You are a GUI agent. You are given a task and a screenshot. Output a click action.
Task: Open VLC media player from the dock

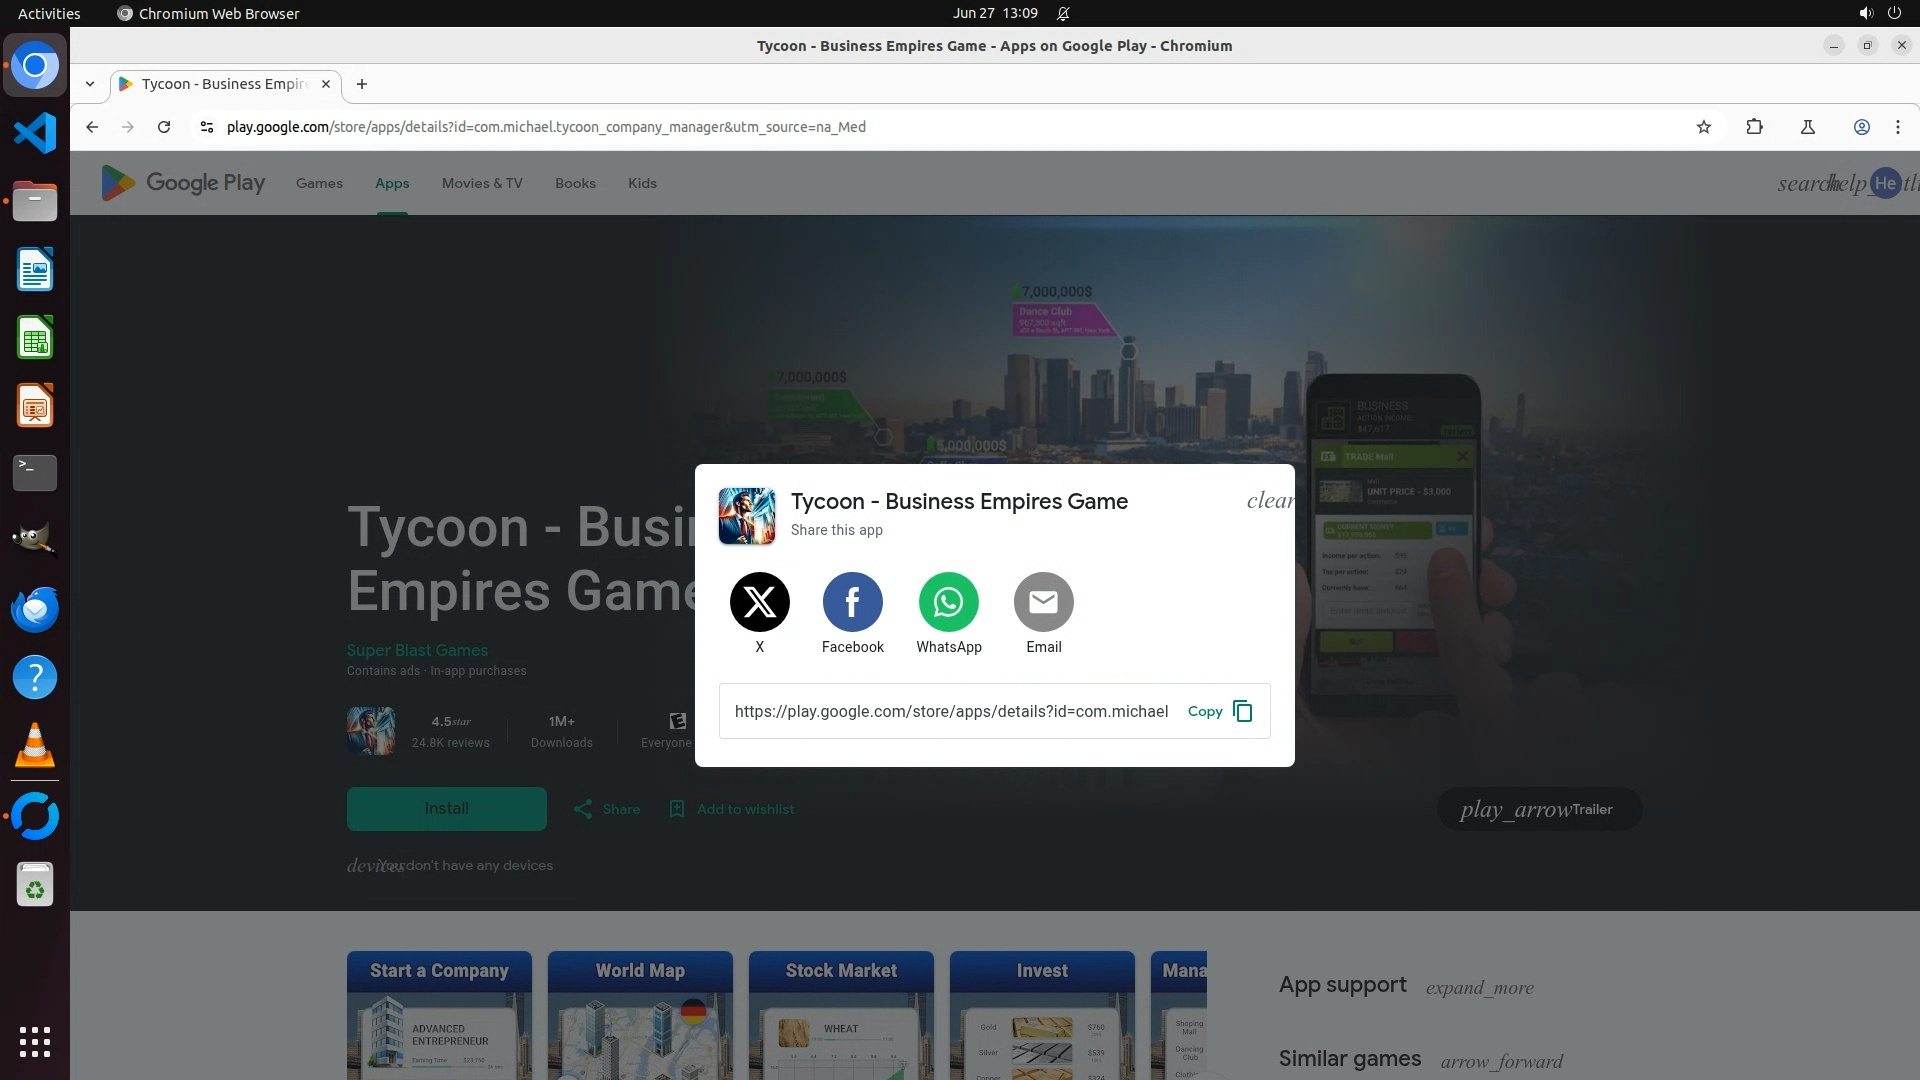tap(35, 746)
